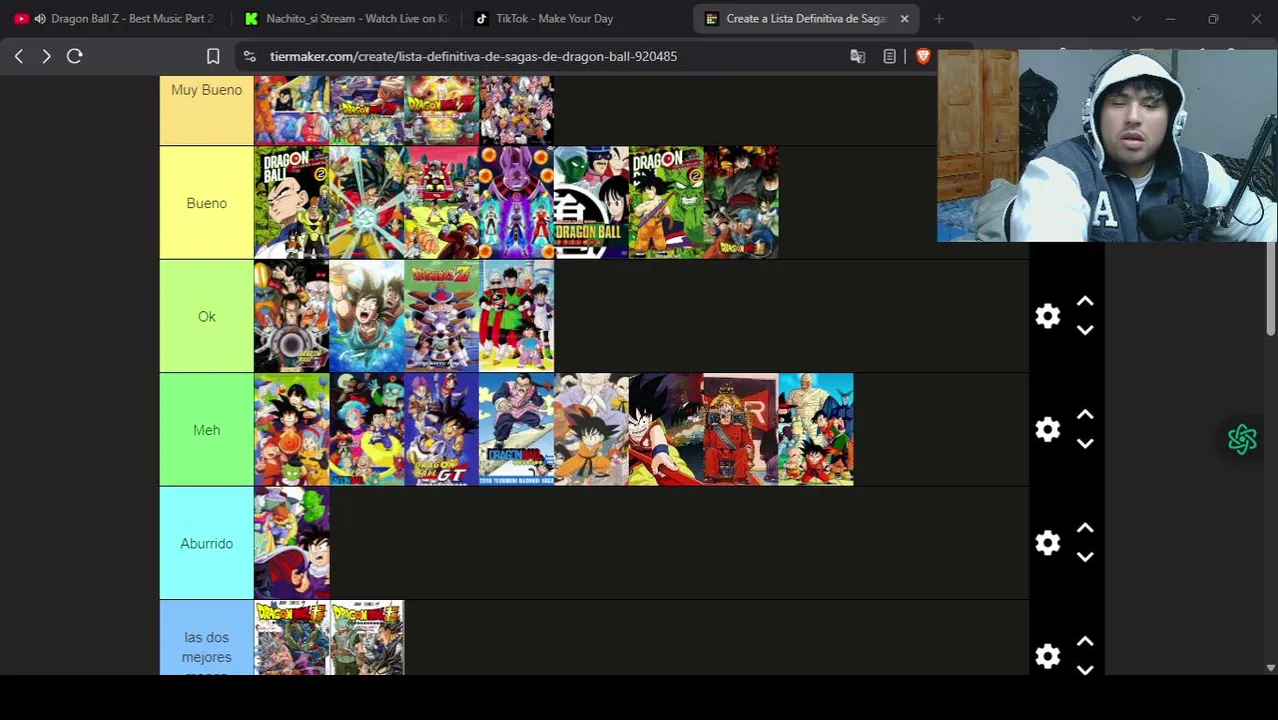This screenshot has width=1278, height=720.
Task: Select Dragon Ball Z Frieza gold movie poster Muy Bueno
Action: (441, 110)
